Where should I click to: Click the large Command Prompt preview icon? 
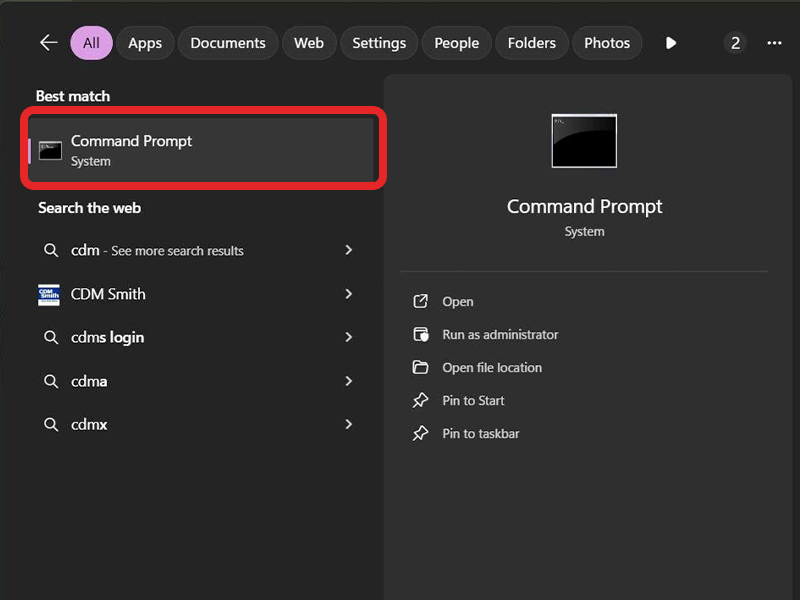point(584,141)
